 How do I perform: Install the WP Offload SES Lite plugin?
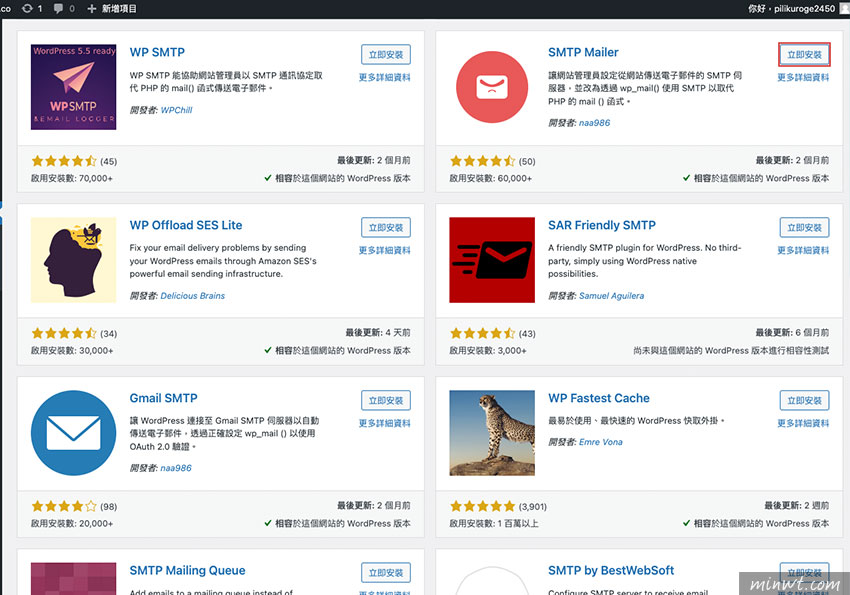386,228
